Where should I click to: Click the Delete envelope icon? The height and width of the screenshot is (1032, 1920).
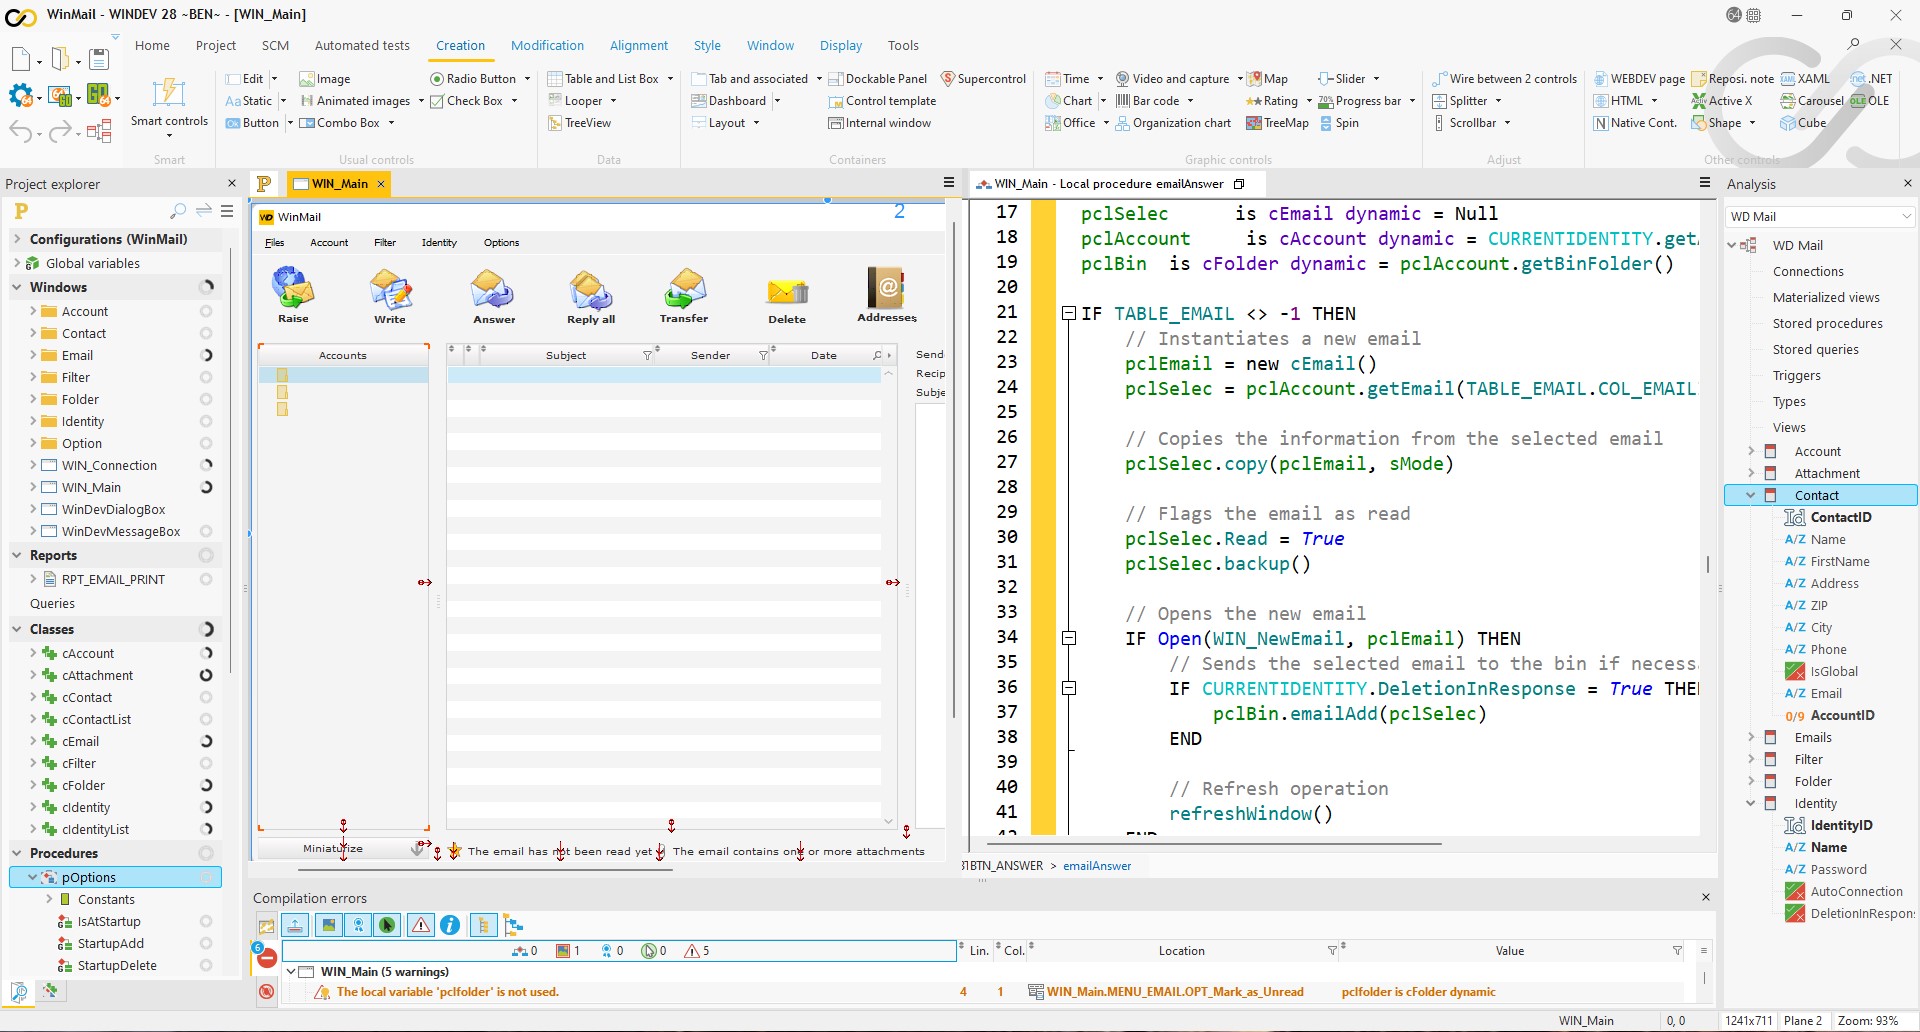[x=787, y=291]
